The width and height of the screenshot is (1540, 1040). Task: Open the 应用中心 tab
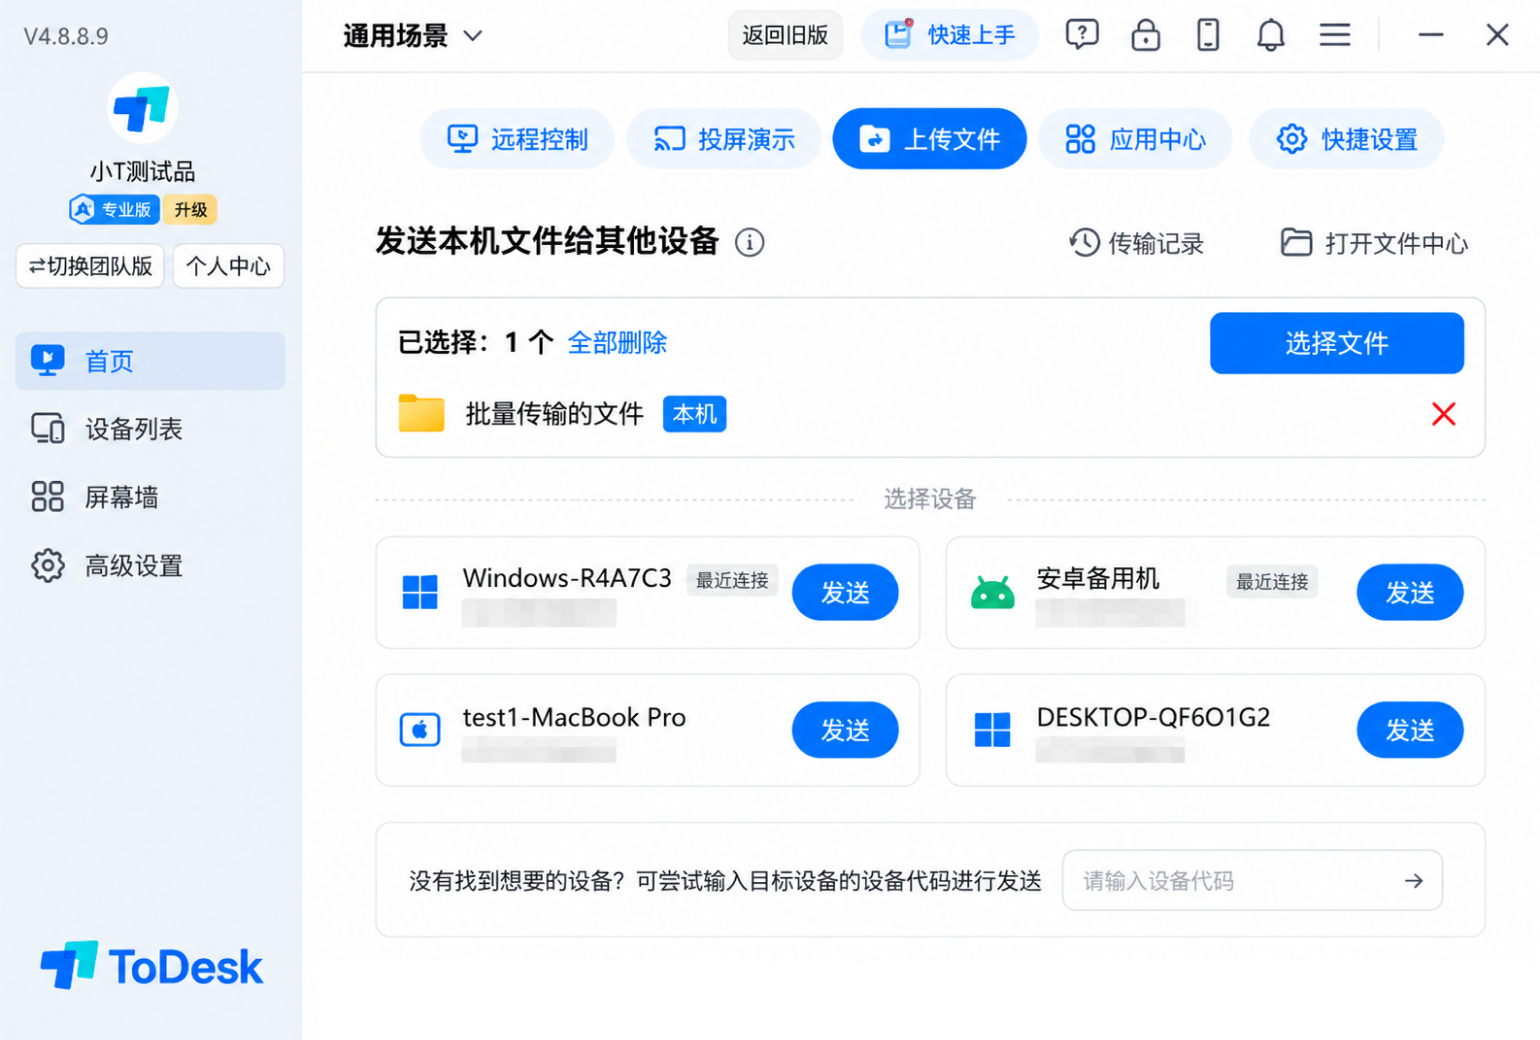[x=1136, y=139]
